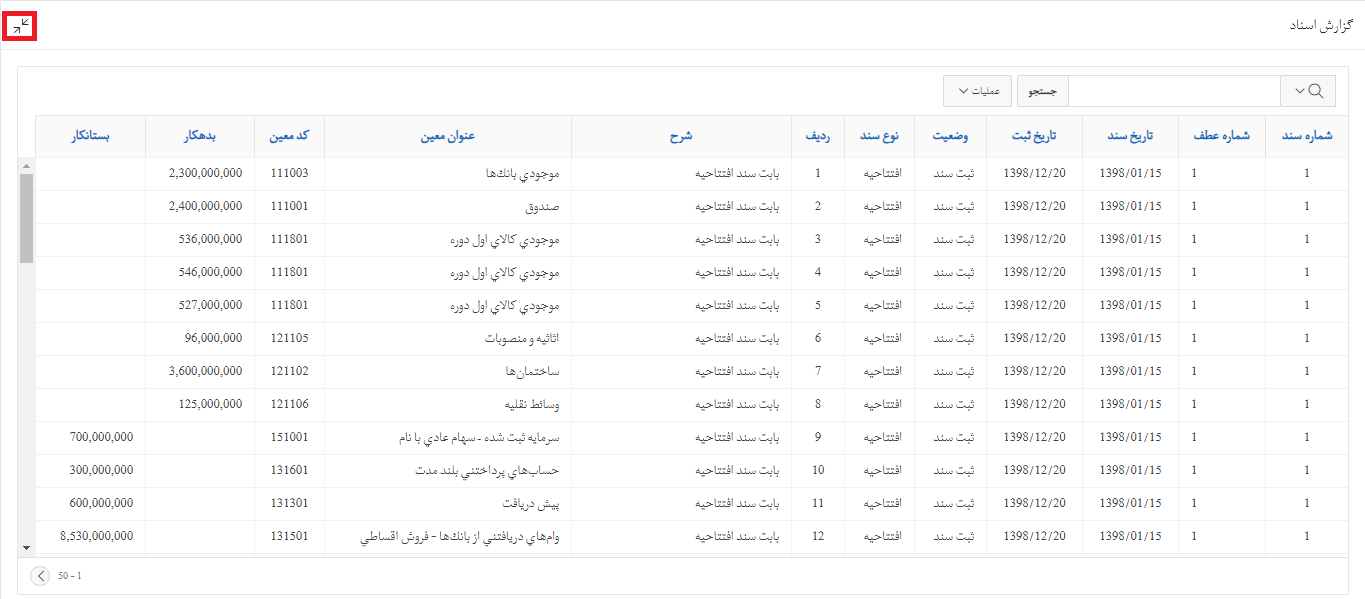This screenshot has width=1365, height=599.
Task: Click the کد معین column header
Action: tap(289, 136)
